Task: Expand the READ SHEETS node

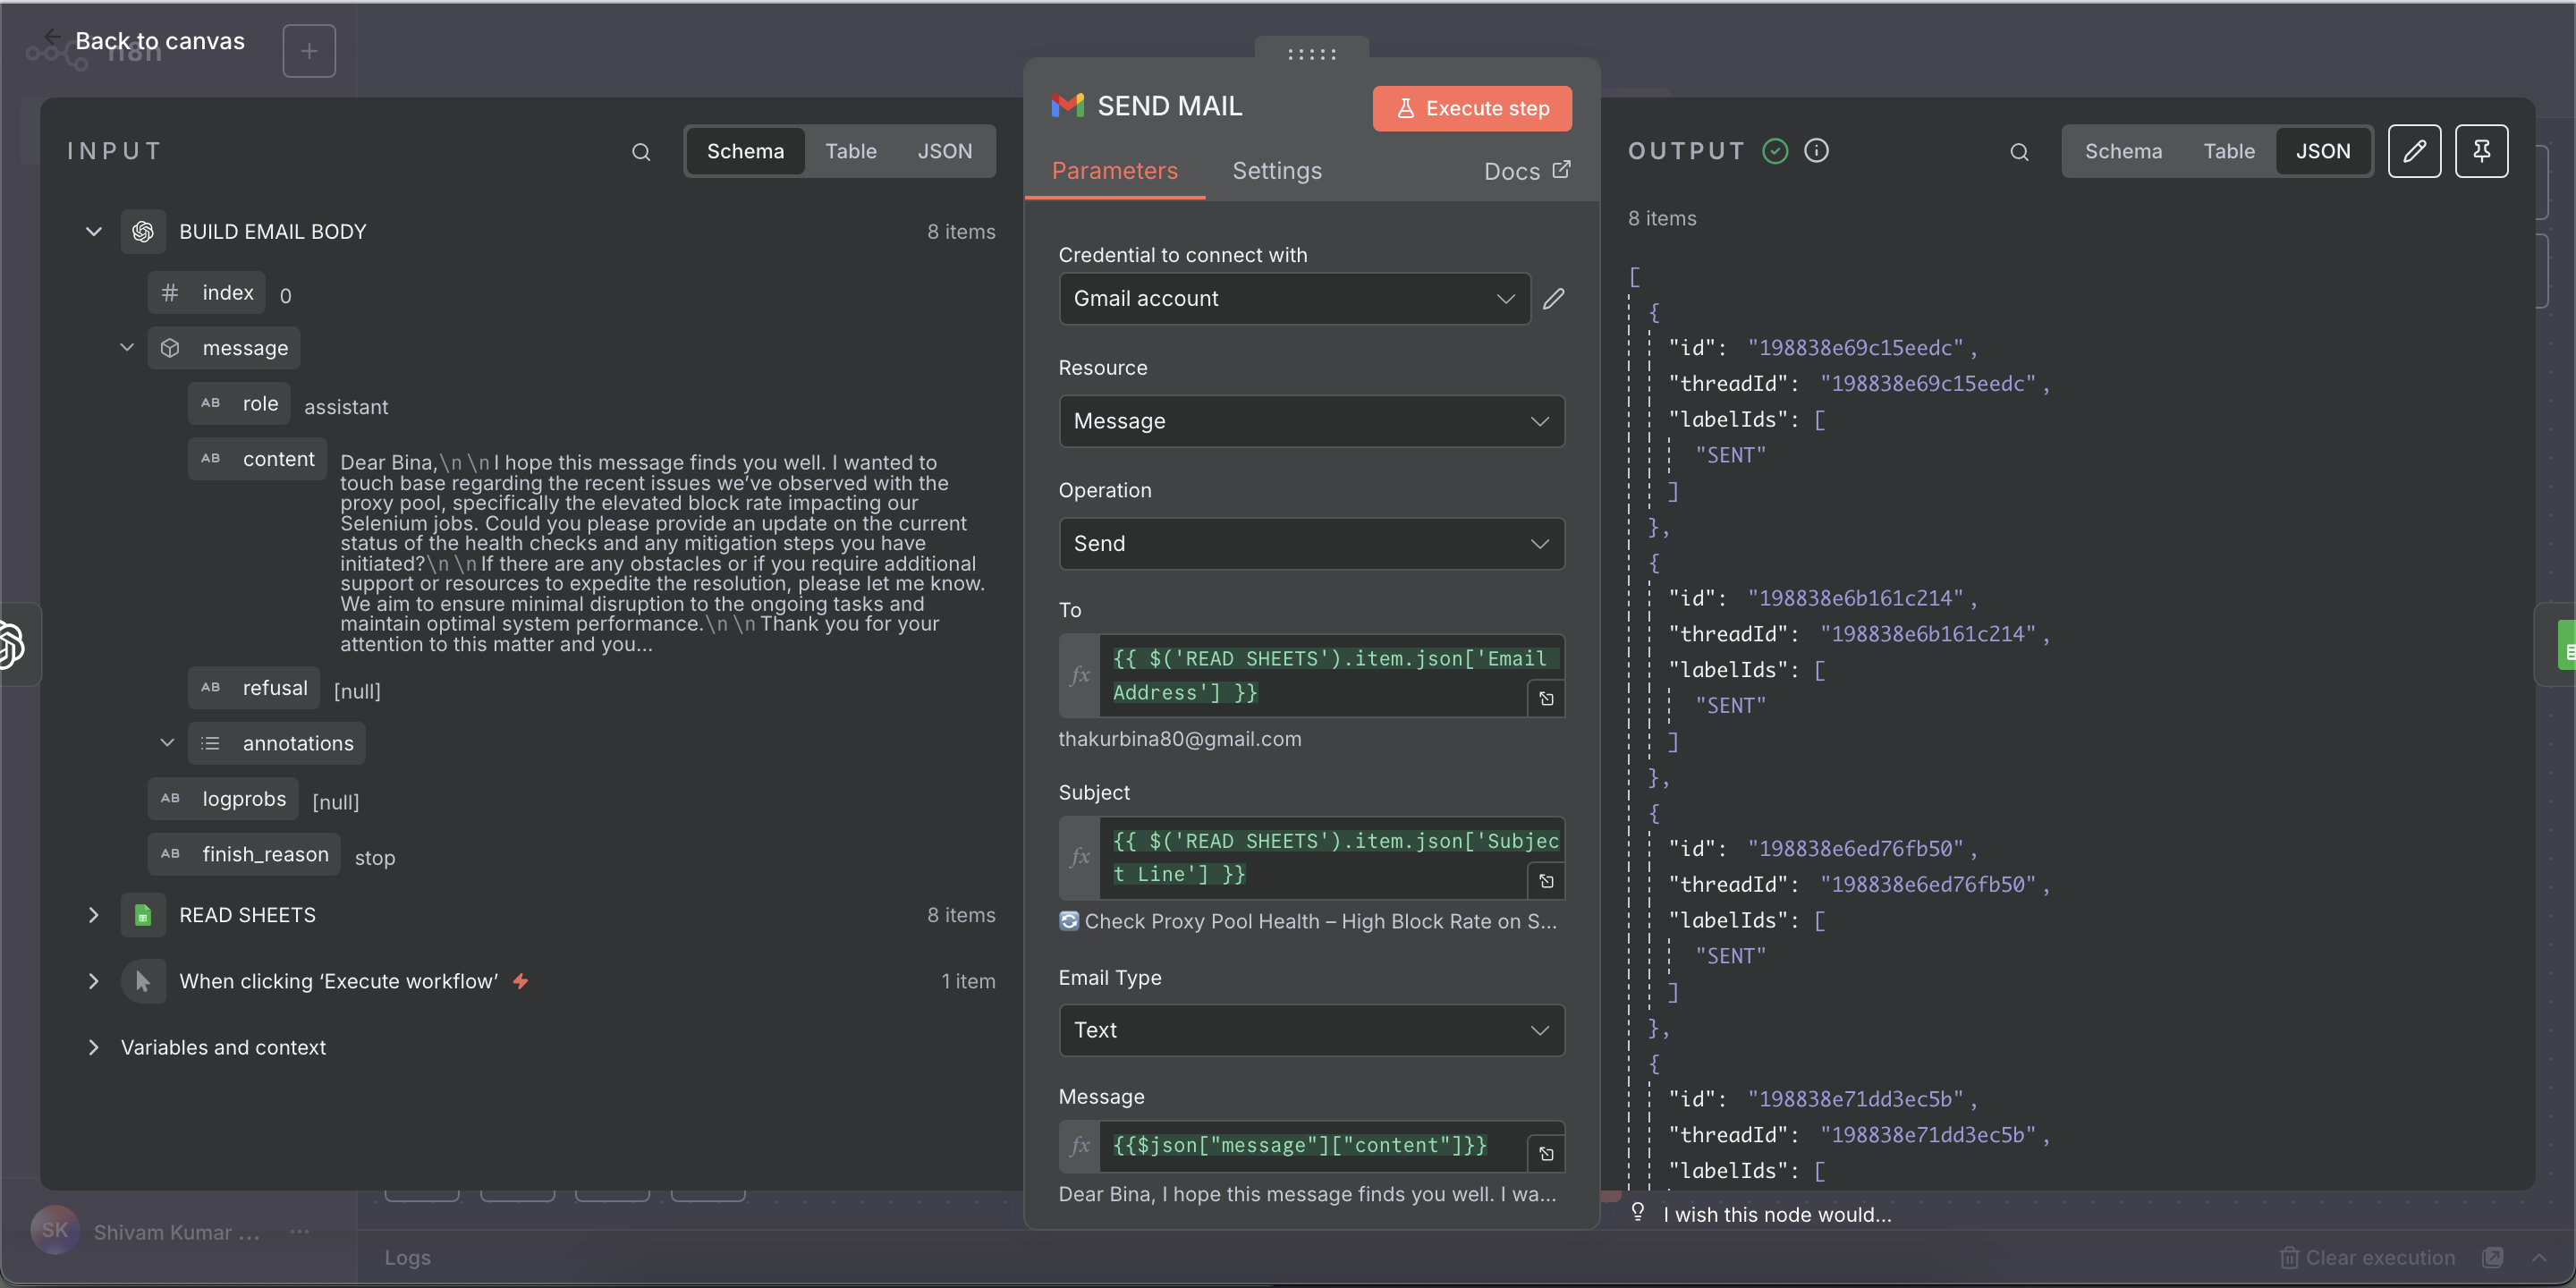Action: (93, 915)
